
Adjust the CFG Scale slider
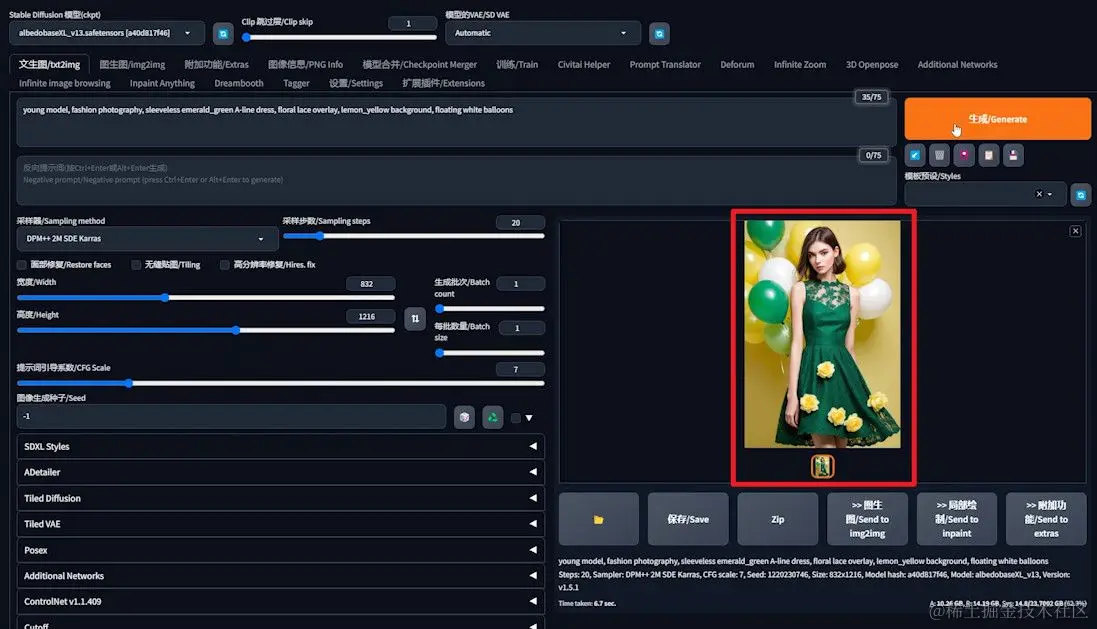(x=281, y=383)
